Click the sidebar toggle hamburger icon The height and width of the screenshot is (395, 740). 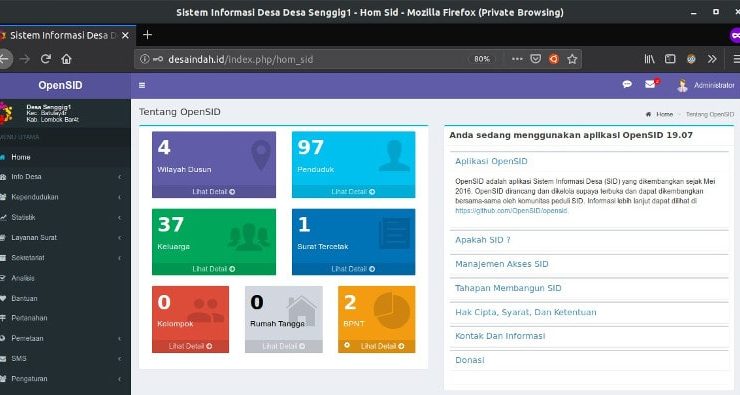(142, 85)
